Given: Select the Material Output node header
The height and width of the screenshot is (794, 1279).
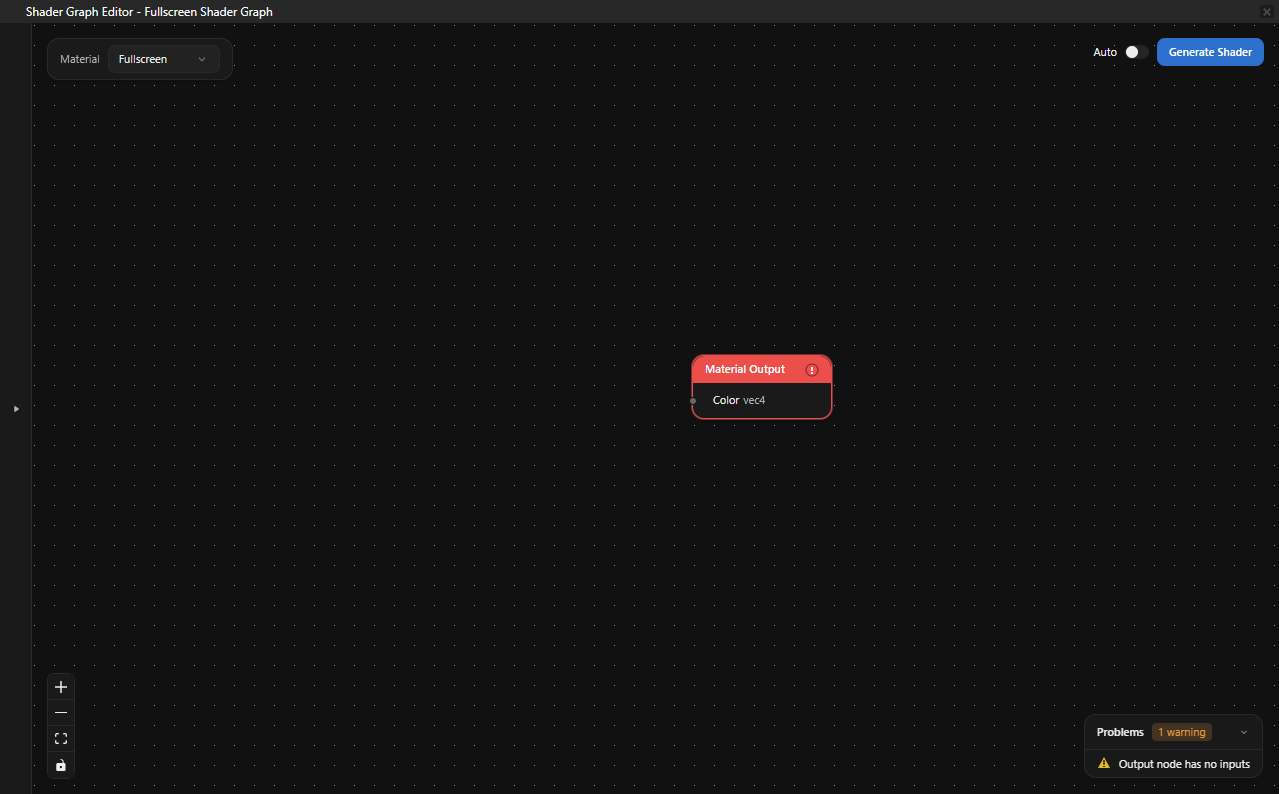Looking at the screenshot, I should click(762, 369).
